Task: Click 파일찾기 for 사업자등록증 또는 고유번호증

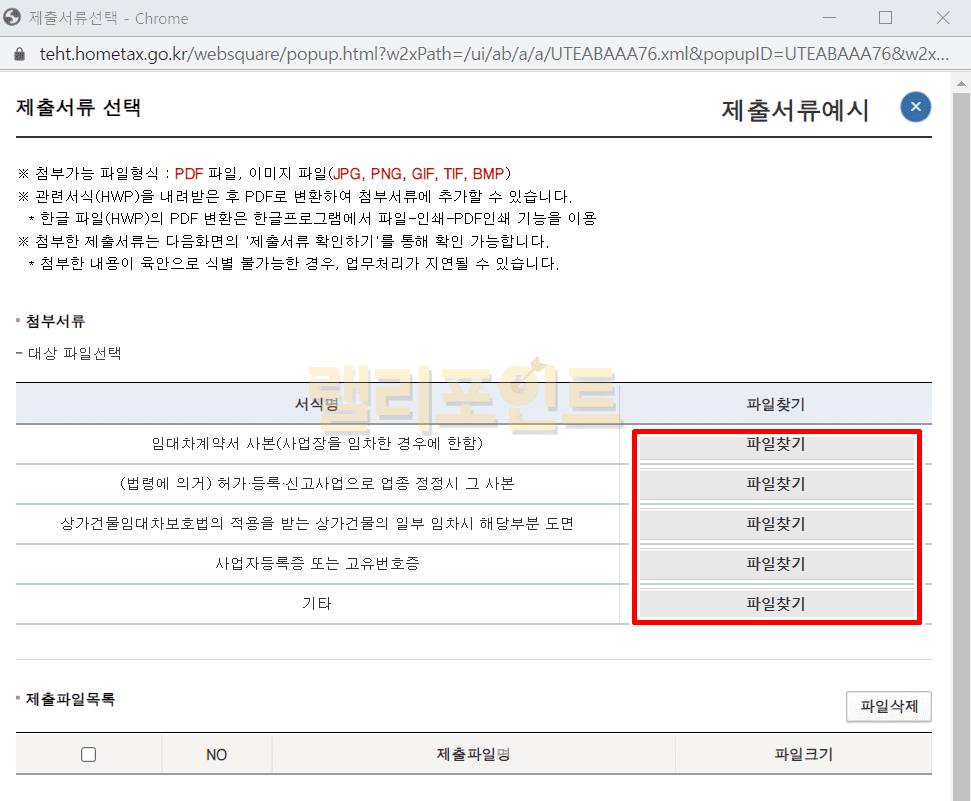Action: 776,565
